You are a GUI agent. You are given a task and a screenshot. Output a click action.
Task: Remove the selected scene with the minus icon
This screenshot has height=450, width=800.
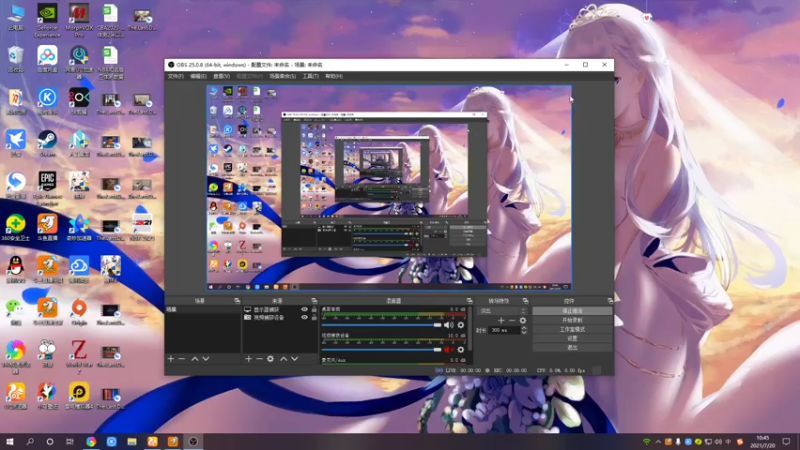[x=182, y=359]
